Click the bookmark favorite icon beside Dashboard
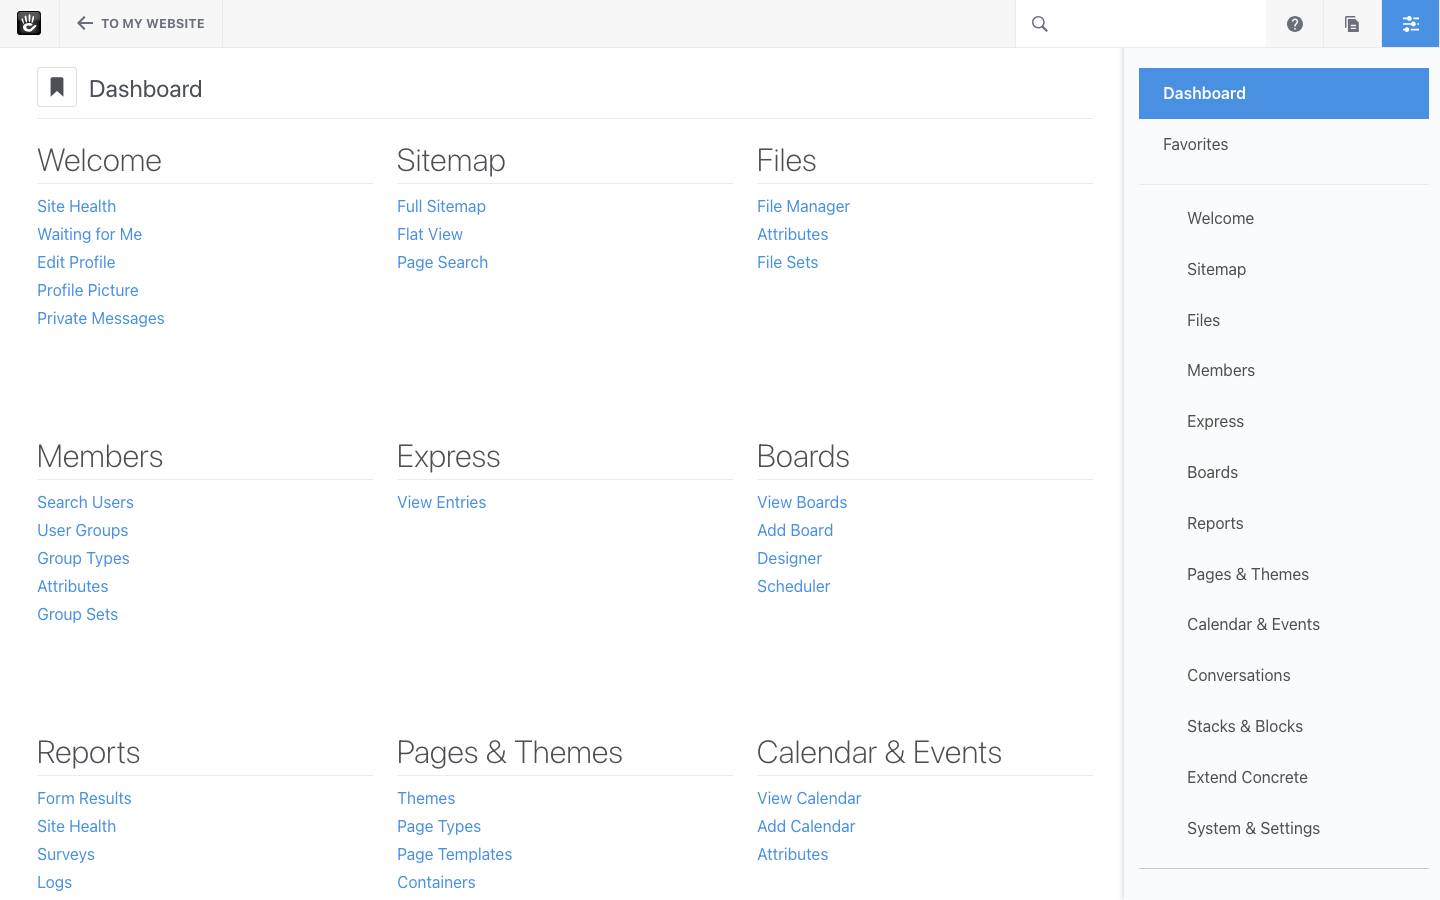 click(57, 87)
